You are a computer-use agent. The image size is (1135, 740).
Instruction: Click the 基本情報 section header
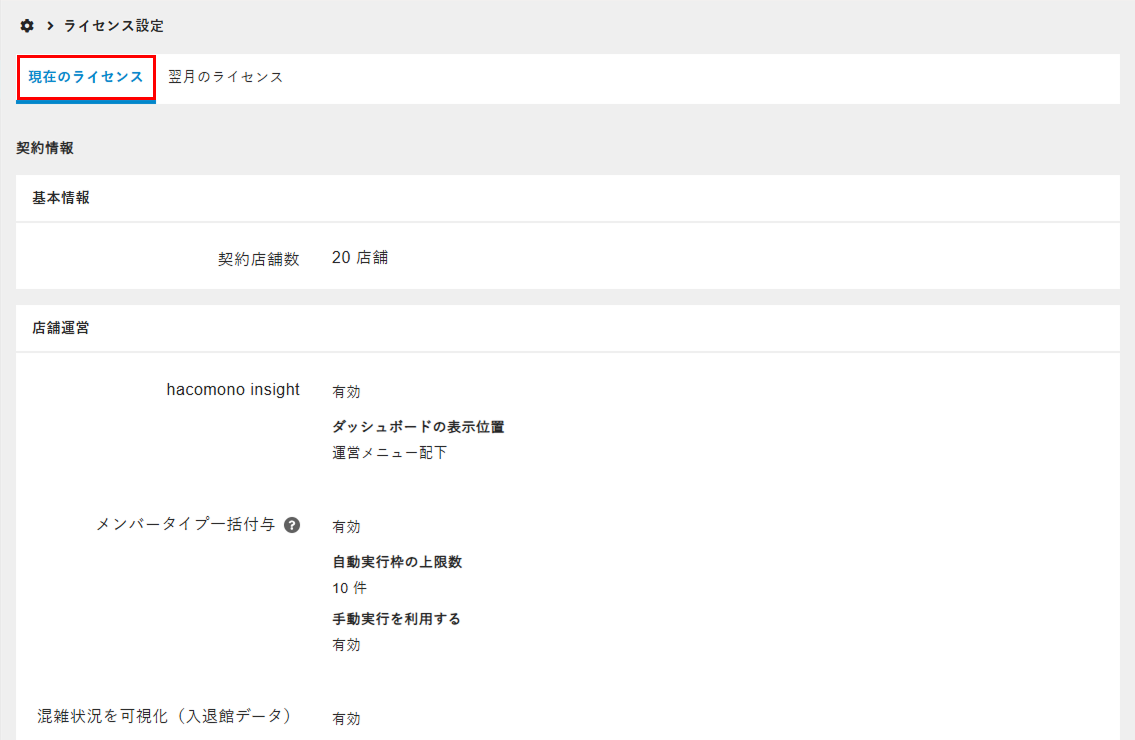pyautogui.click(x=61, y=198)
